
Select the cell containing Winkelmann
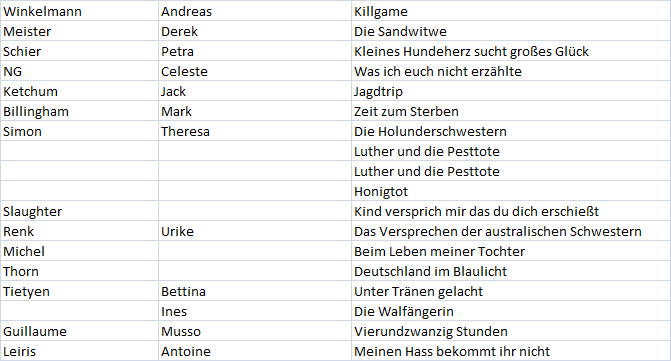(80, 11)
